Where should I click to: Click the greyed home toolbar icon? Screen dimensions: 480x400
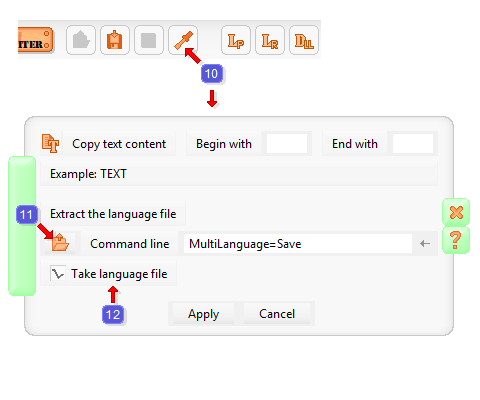tap(81, 40)
